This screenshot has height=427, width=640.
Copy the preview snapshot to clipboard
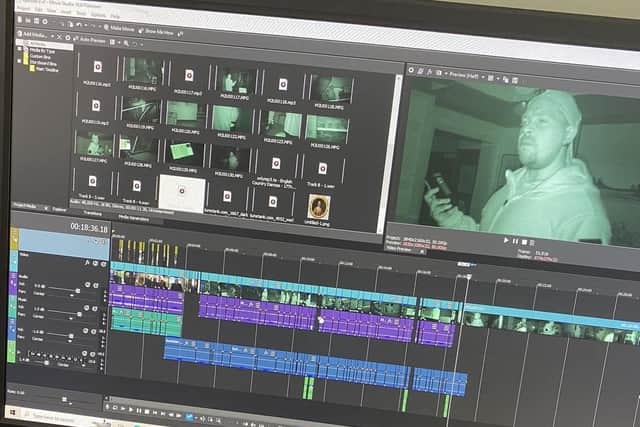[x=506, y=79]
